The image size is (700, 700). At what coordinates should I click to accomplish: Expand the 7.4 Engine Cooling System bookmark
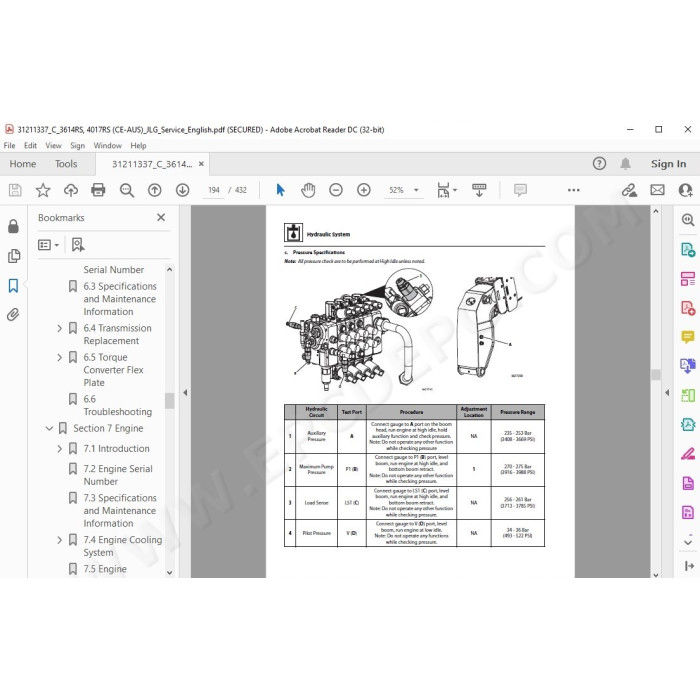click(x=59, y=540)
